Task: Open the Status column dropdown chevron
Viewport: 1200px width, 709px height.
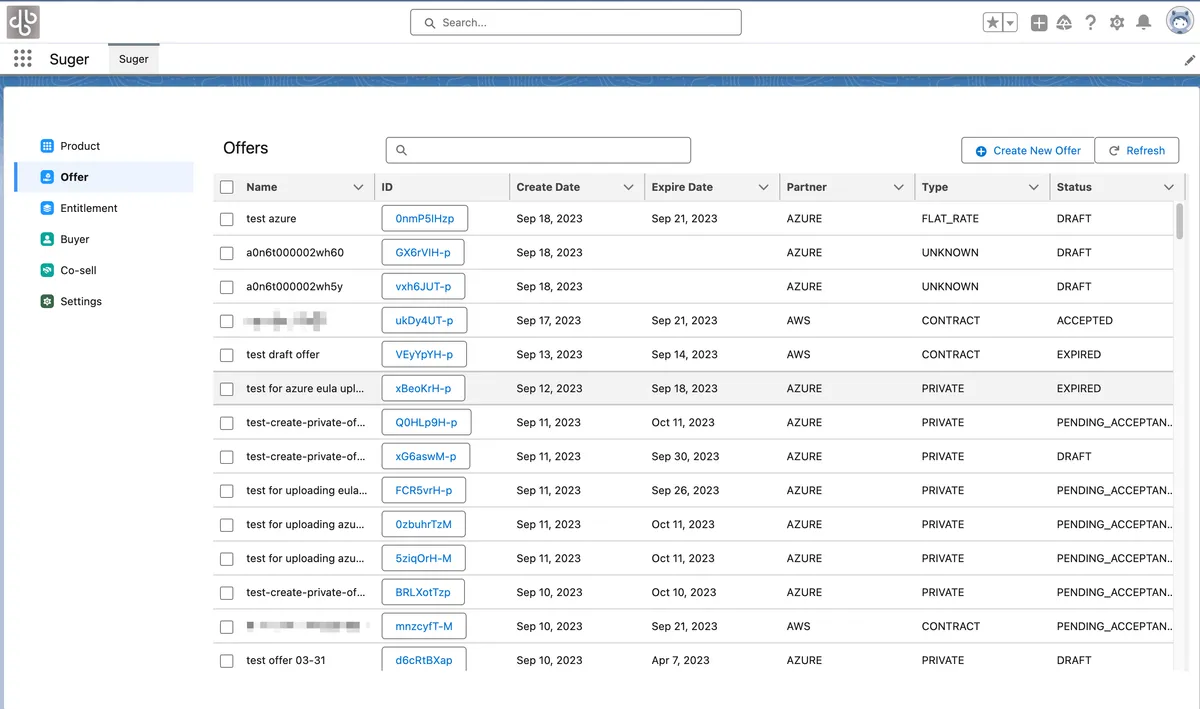Action: pyautogui.click(x=1168, y=187)
